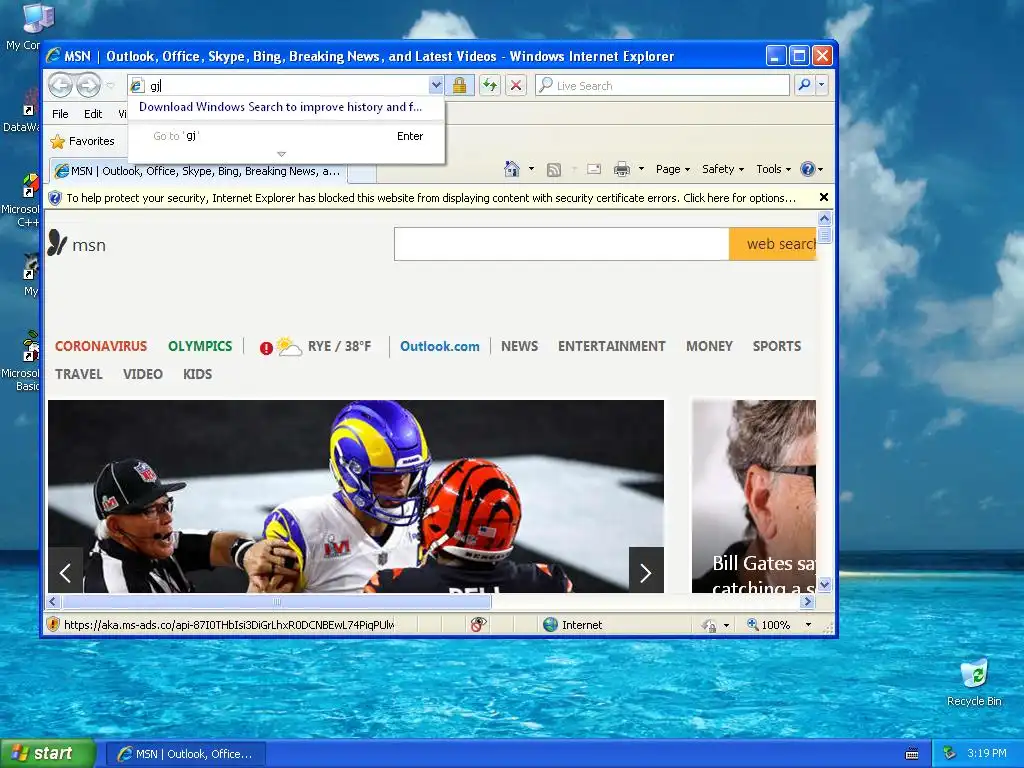1024x768 pixels.
Task: Click the RSS feeds icon
Action: [554, 170]
